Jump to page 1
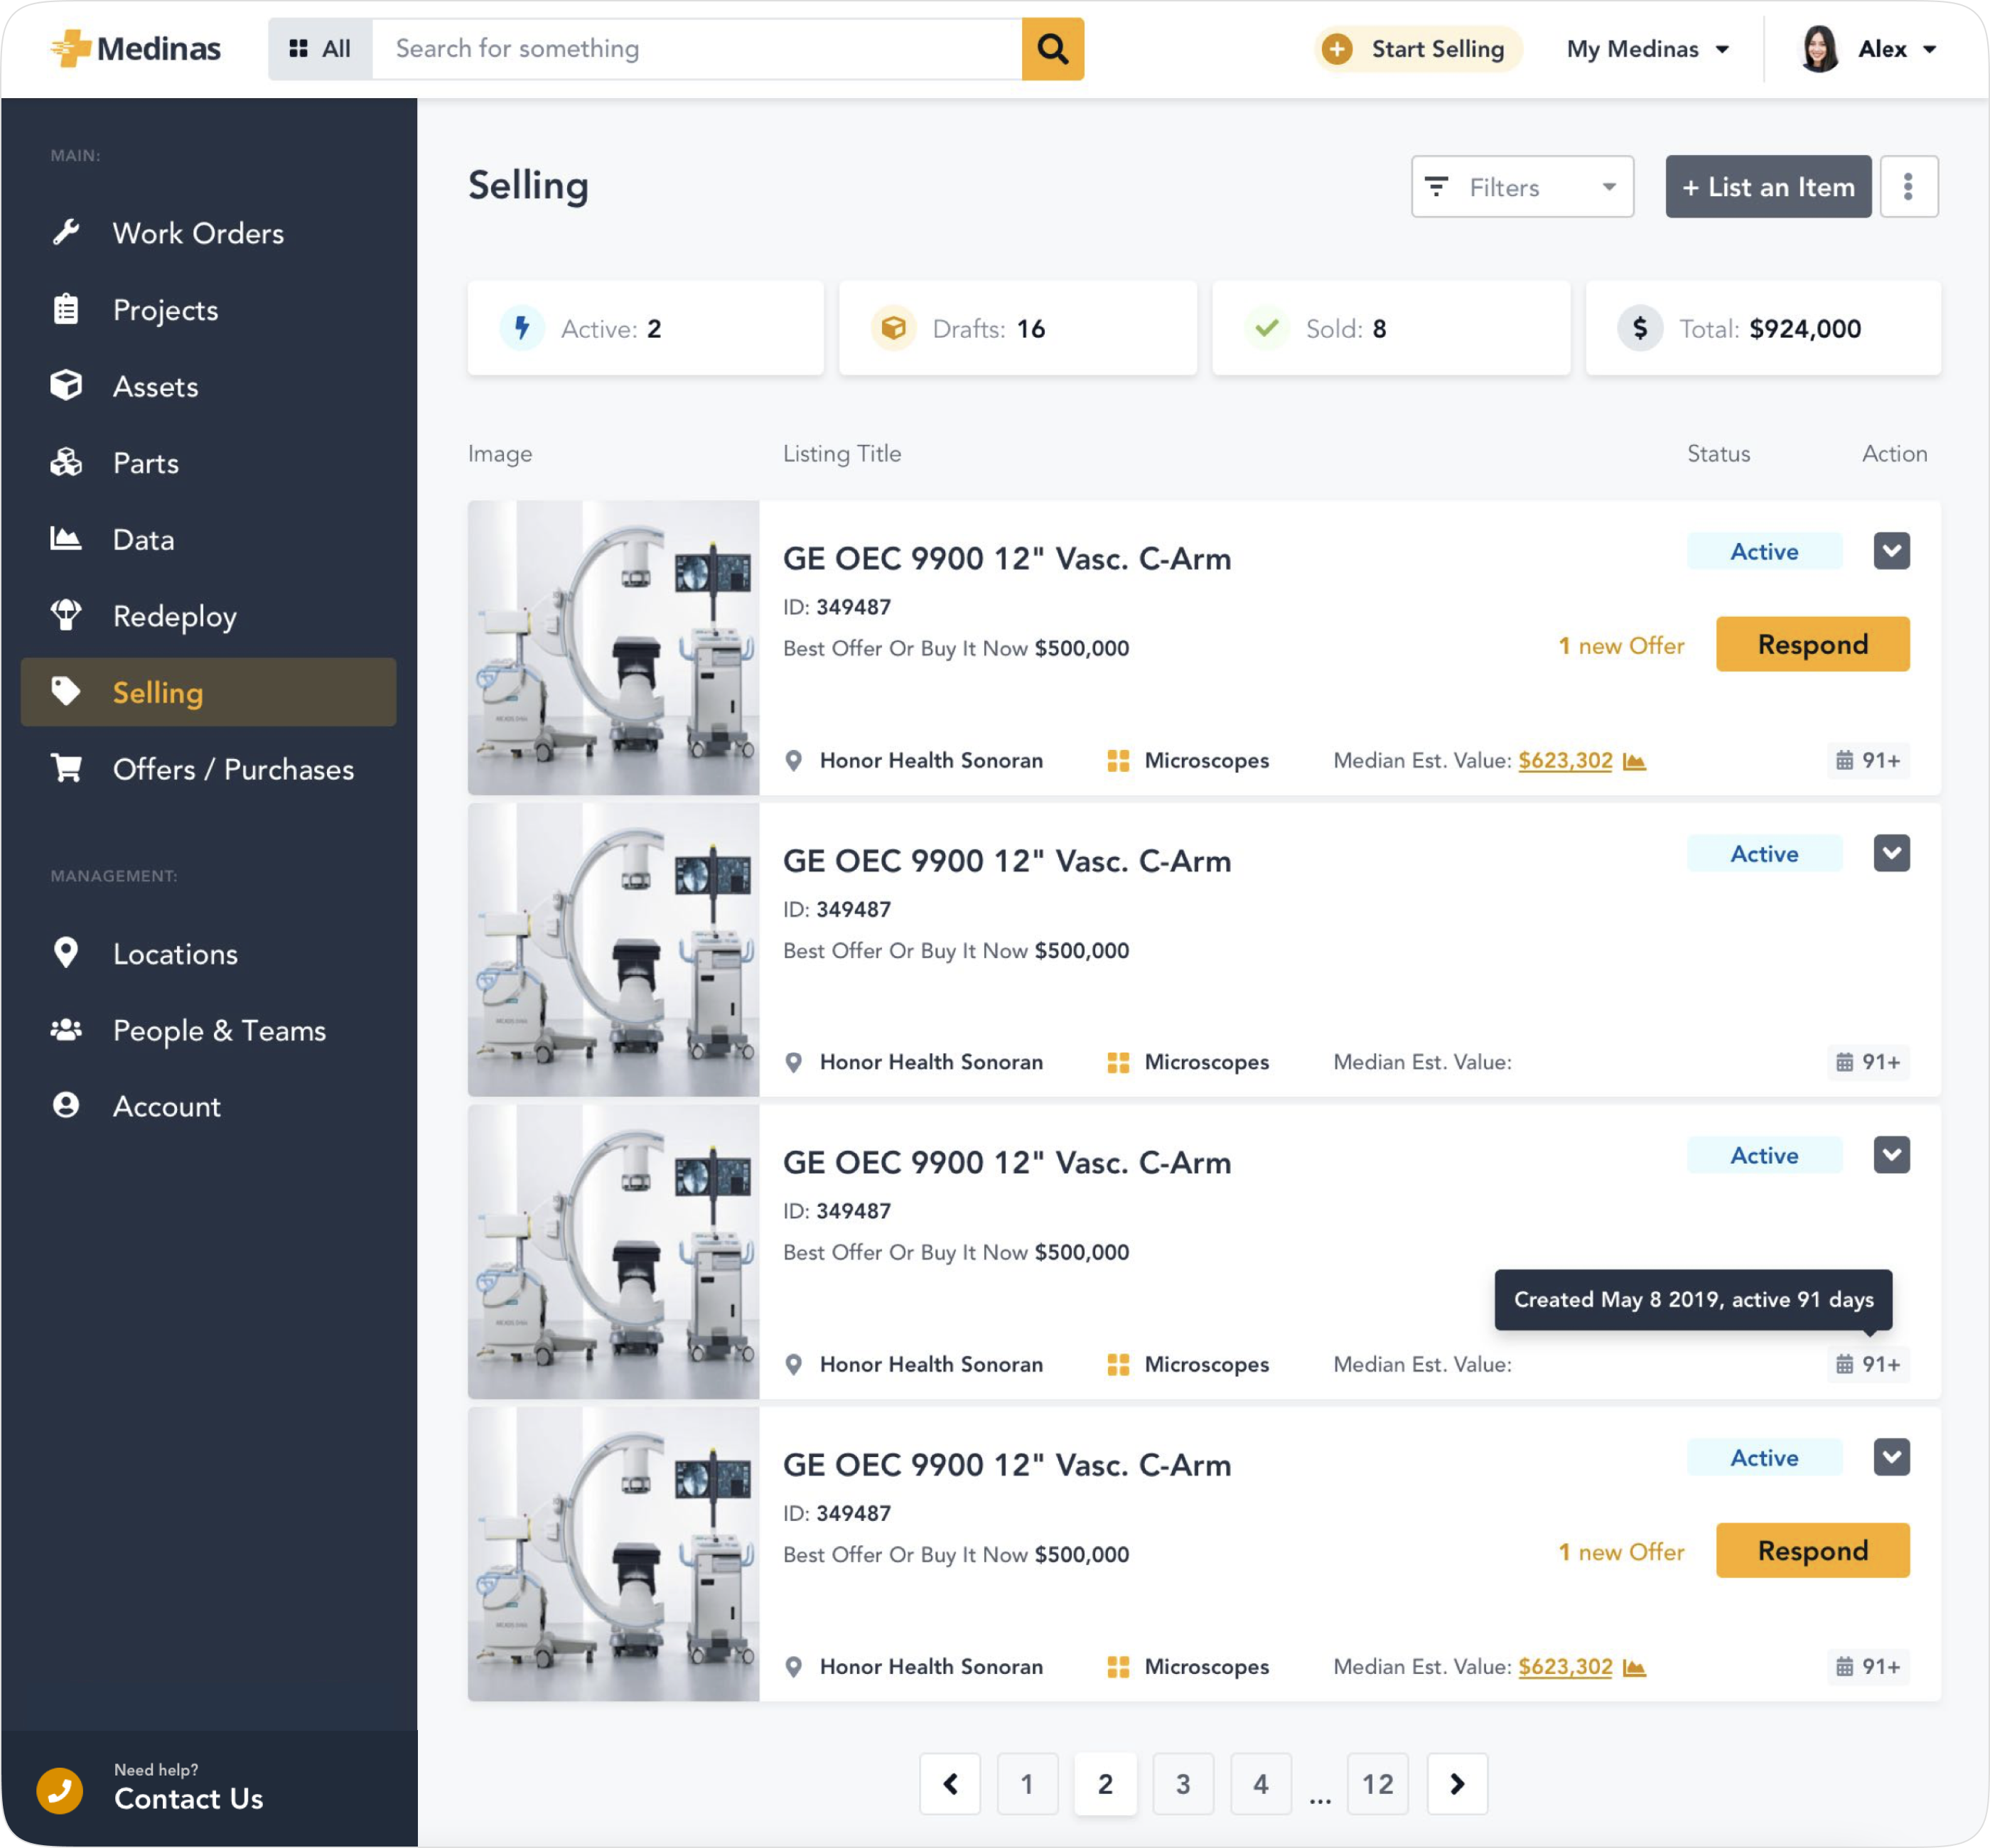Viewport: 1990px width, 1848px height. (1027, 1783)
